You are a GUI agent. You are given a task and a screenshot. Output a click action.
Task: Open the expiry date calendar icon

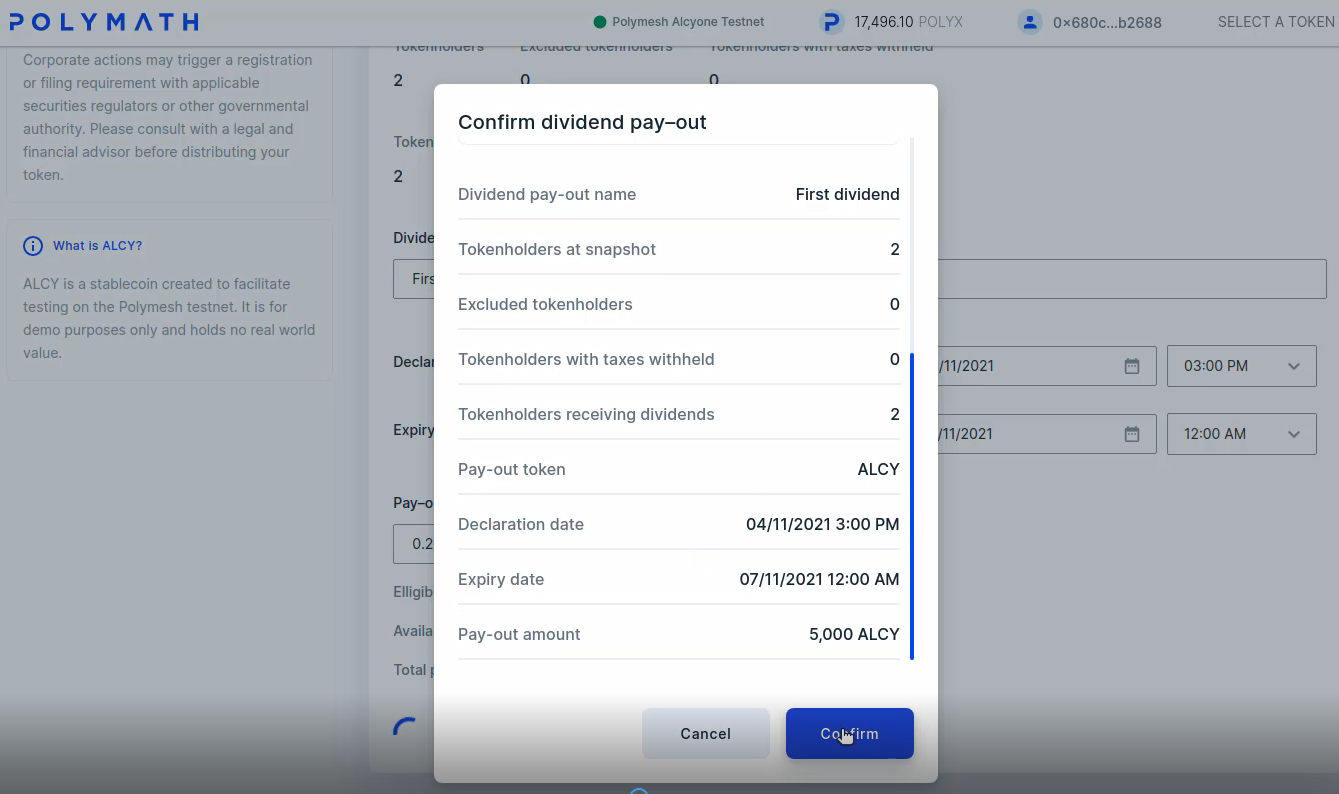click(1131, 434)
